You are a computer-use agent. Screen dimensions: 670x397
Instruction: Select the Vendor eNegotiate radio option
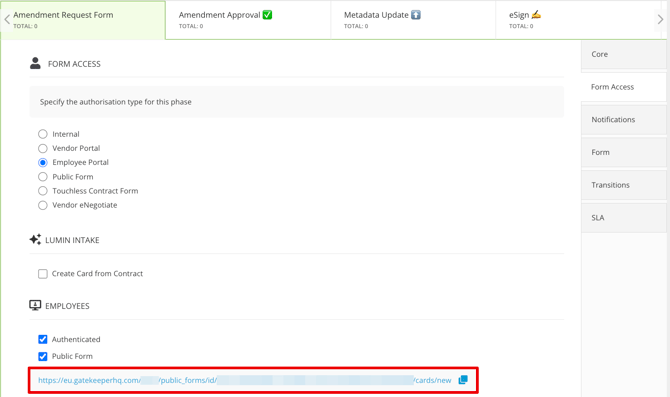pyautogui.click(x=43, y=205)
